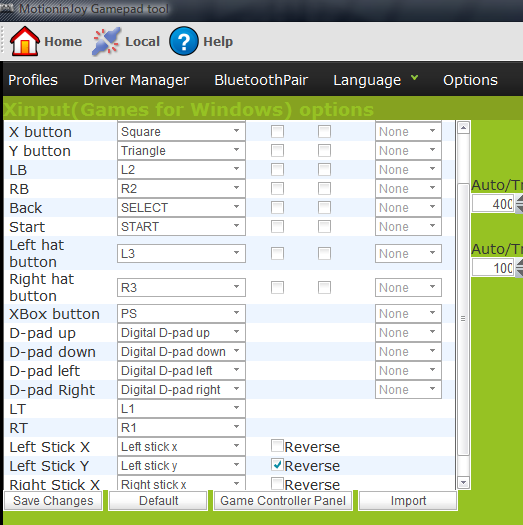This screenshot has width=523, height=525.
Task: Open the LT mapping dropdown showing L1
Action: click(x=181, y=408)
